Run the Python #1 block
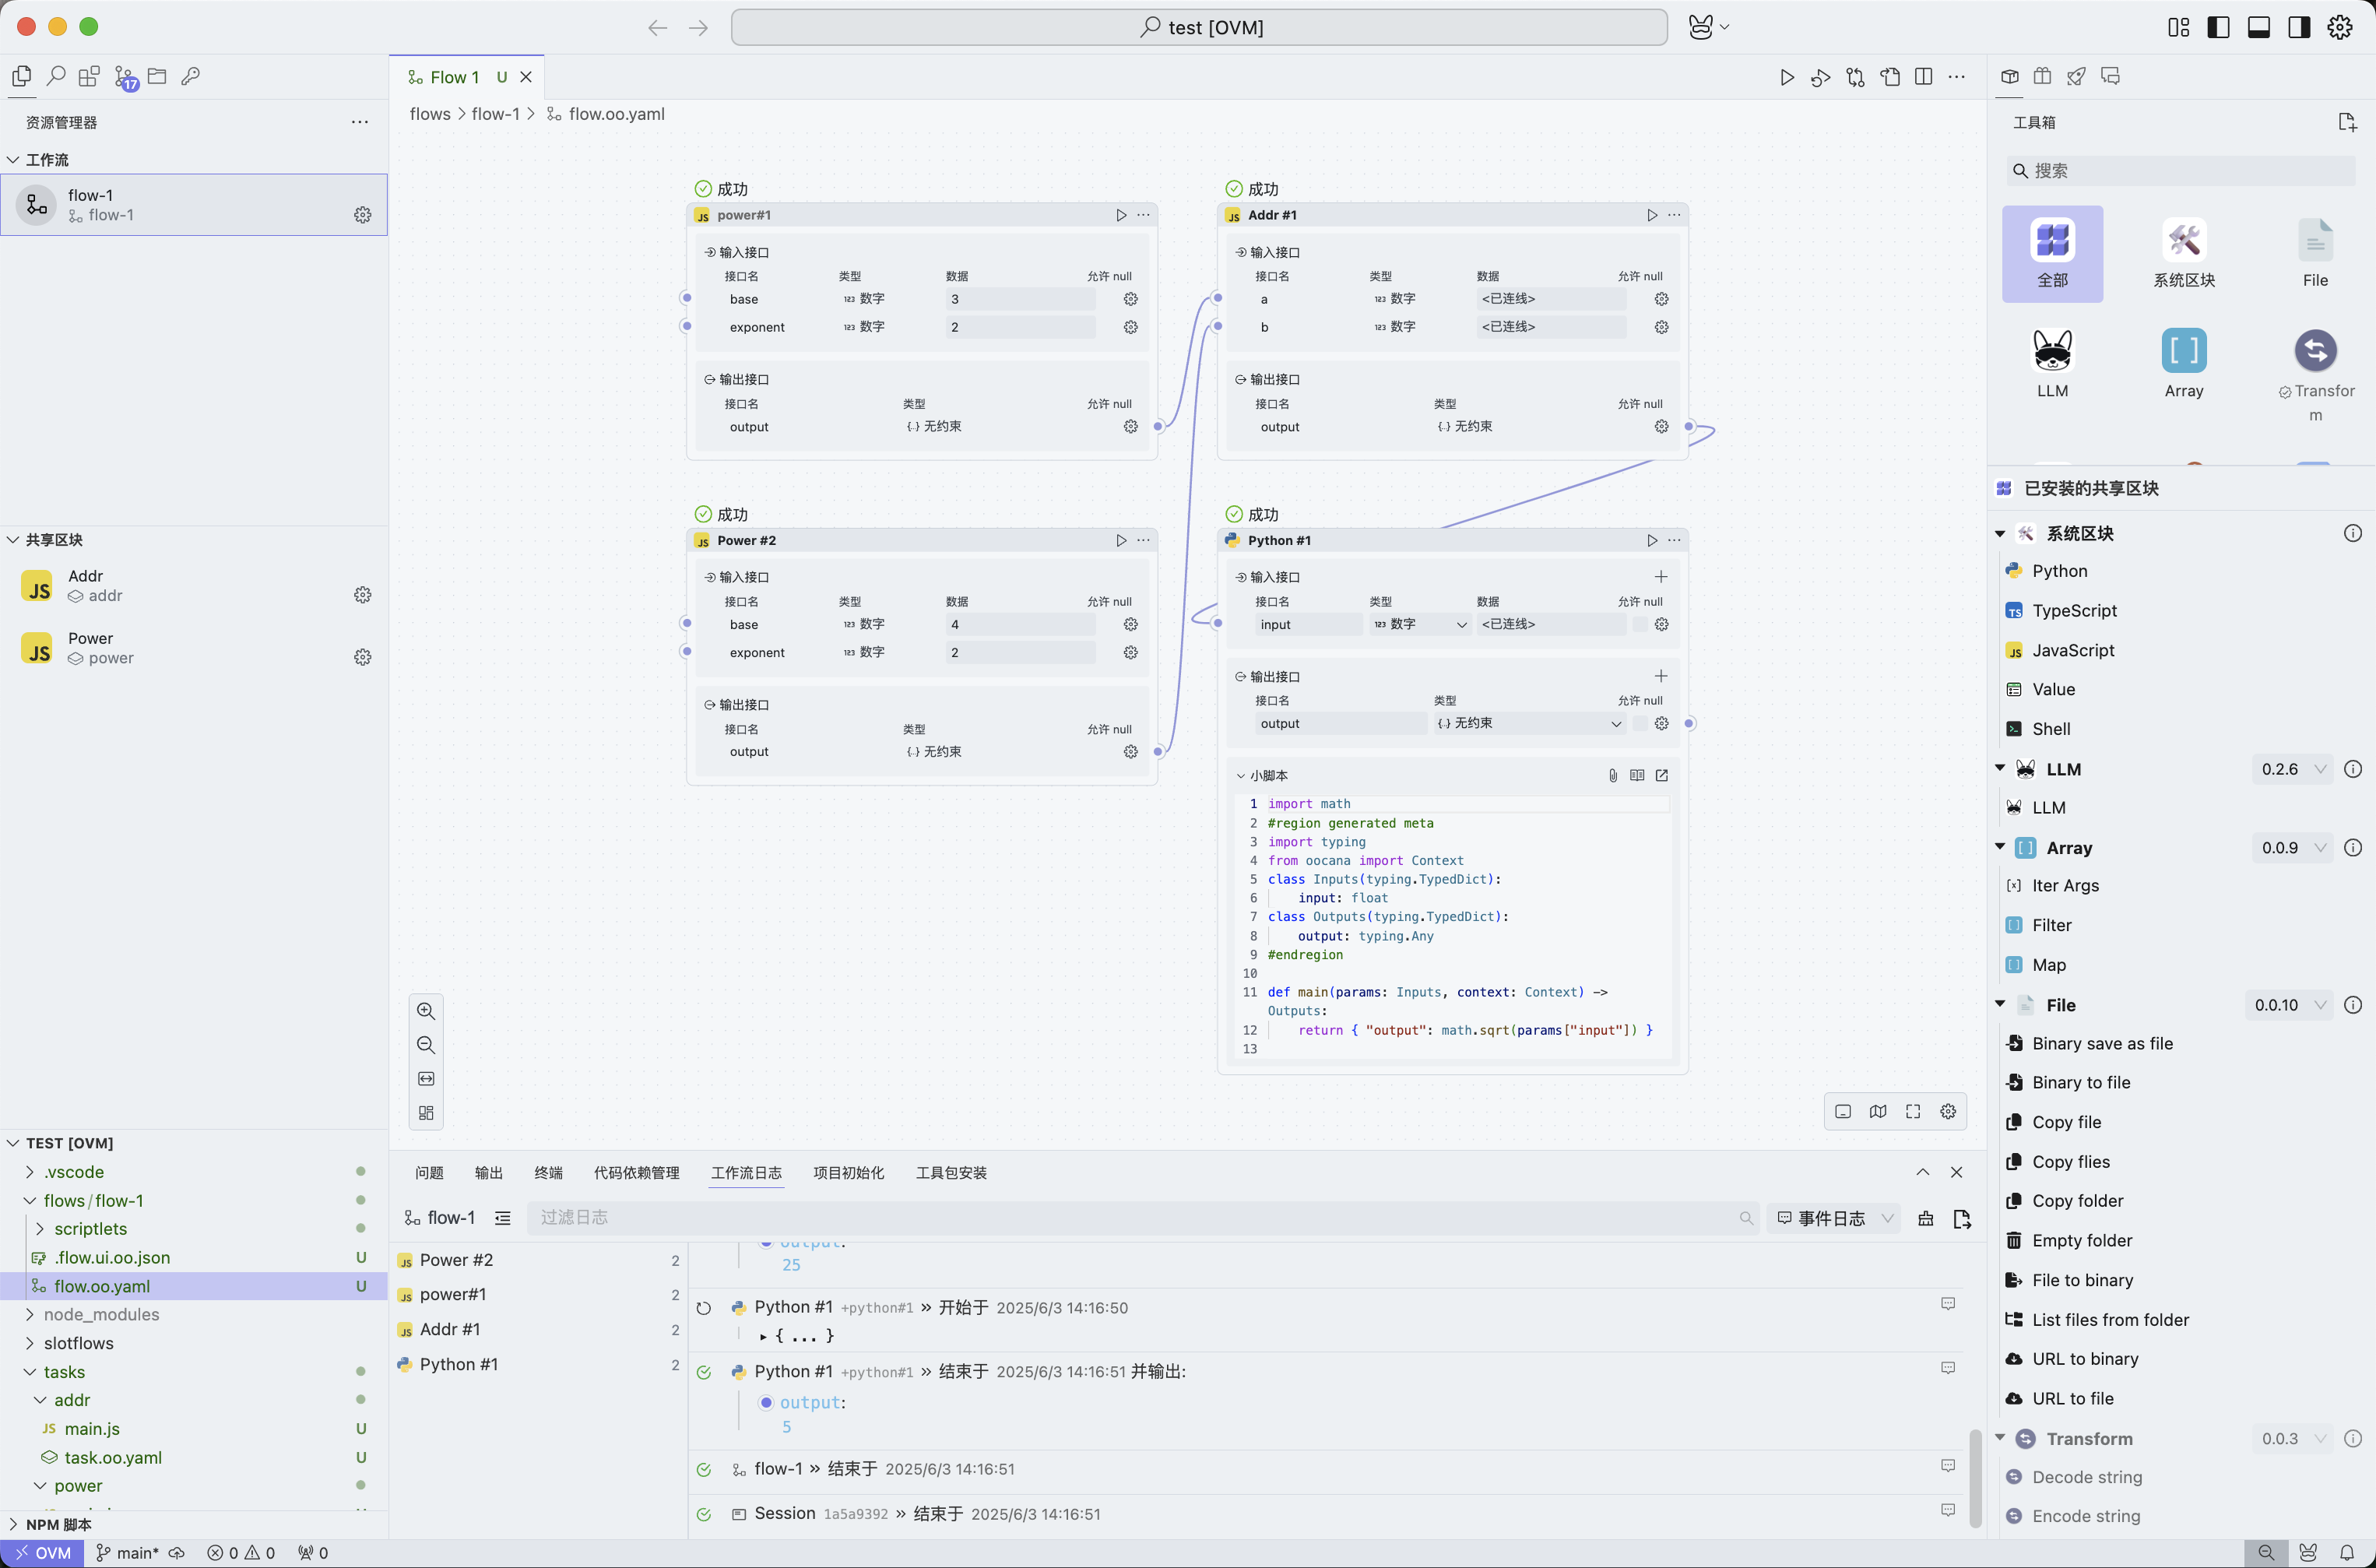Viewport: 2376px width, 1568px height. pos(1652,540)
